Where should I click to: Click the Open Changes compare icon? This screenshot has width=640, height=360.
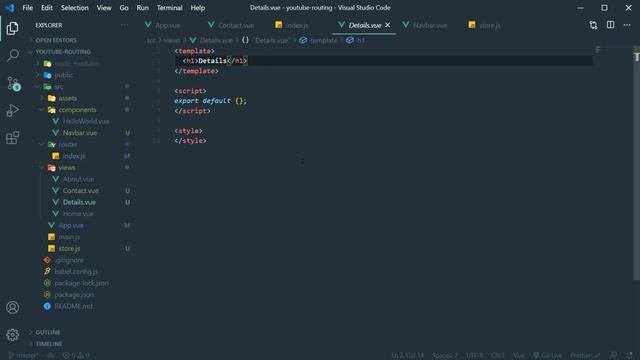[x=593, y=25]
